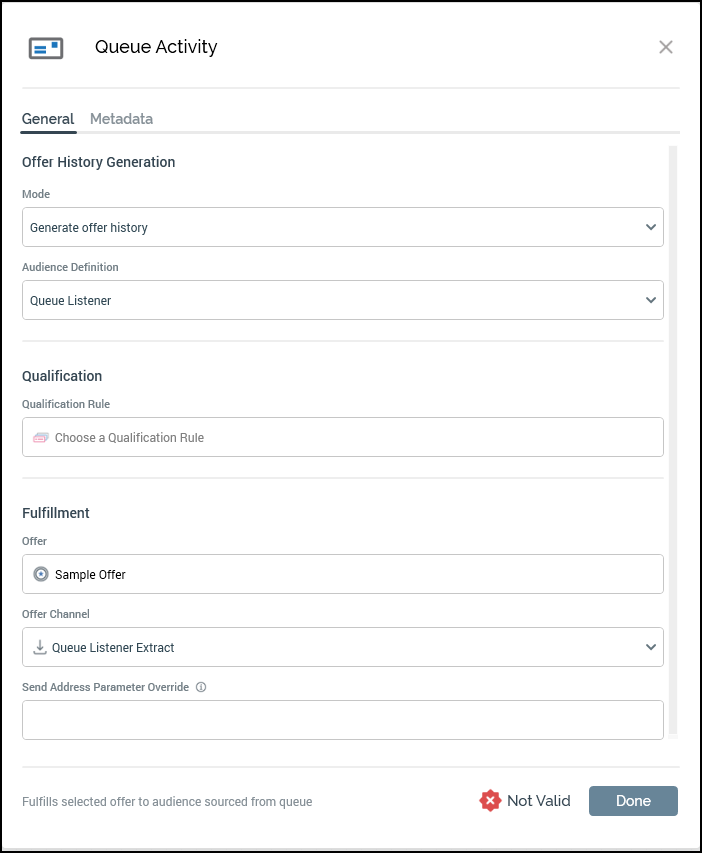
Task: Click the download icon next to Queue Listener Extract
Action: [x=39, y=646]
